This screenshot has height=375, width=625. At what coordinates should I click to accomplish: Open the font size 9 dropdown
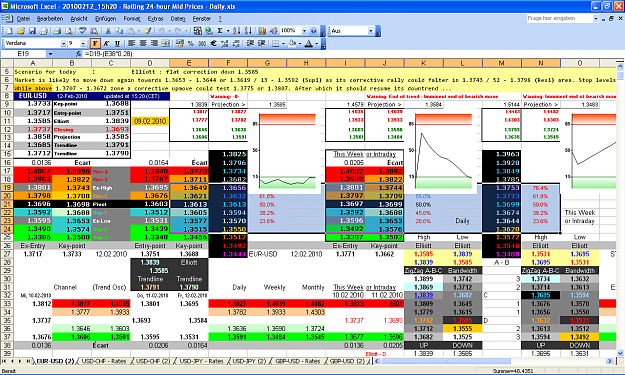coord(83,43)
